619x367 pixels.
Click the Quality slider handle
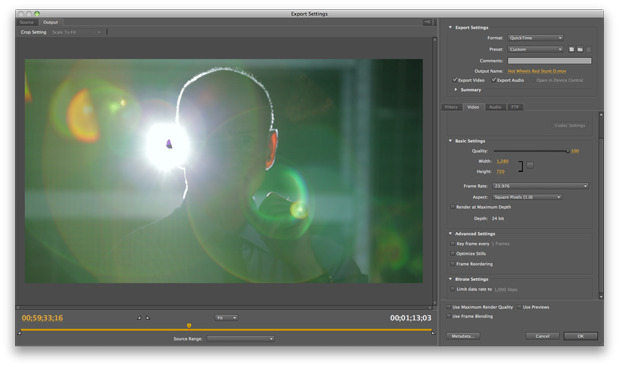[x=568, y=151]
